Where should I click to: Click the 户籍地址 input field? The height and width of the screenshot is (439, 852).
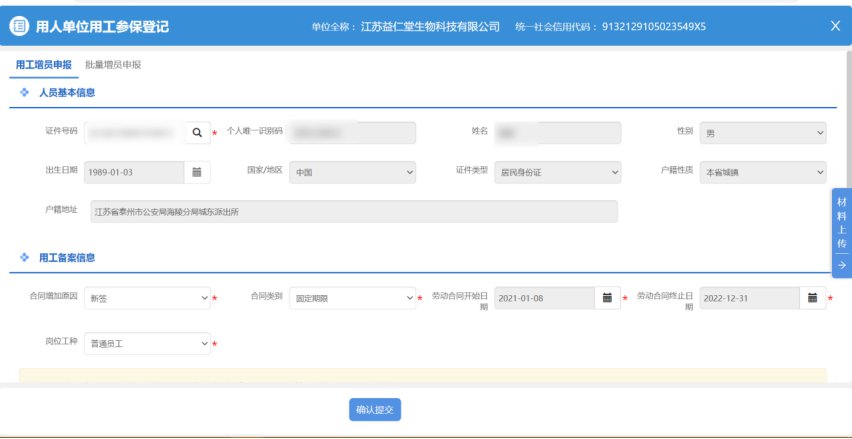click(x=351, y=212)
